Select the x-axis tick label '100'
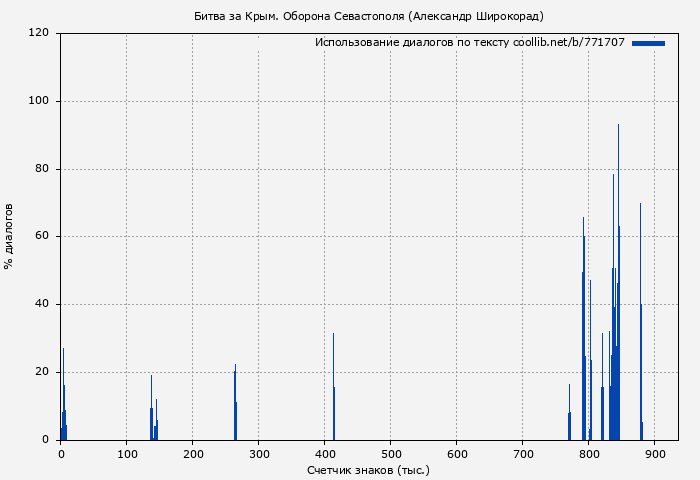 point(126,454)
